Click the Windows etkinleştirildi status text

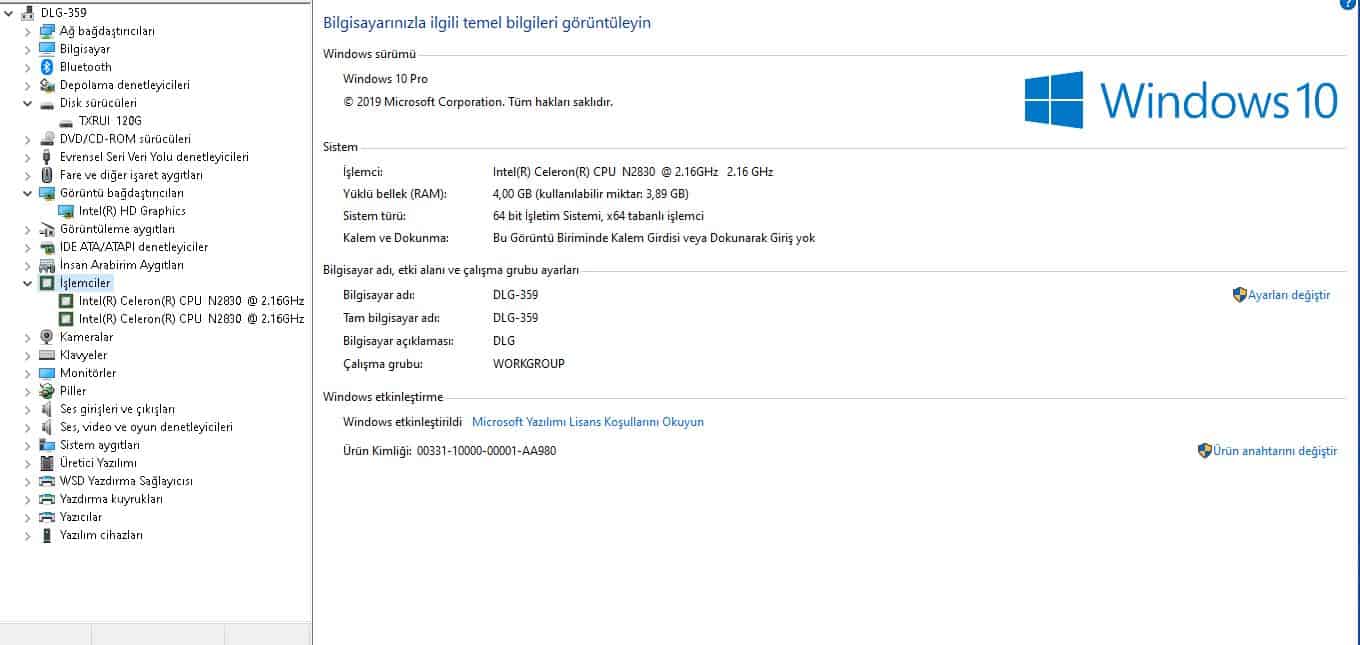click(x=402, y=422)
